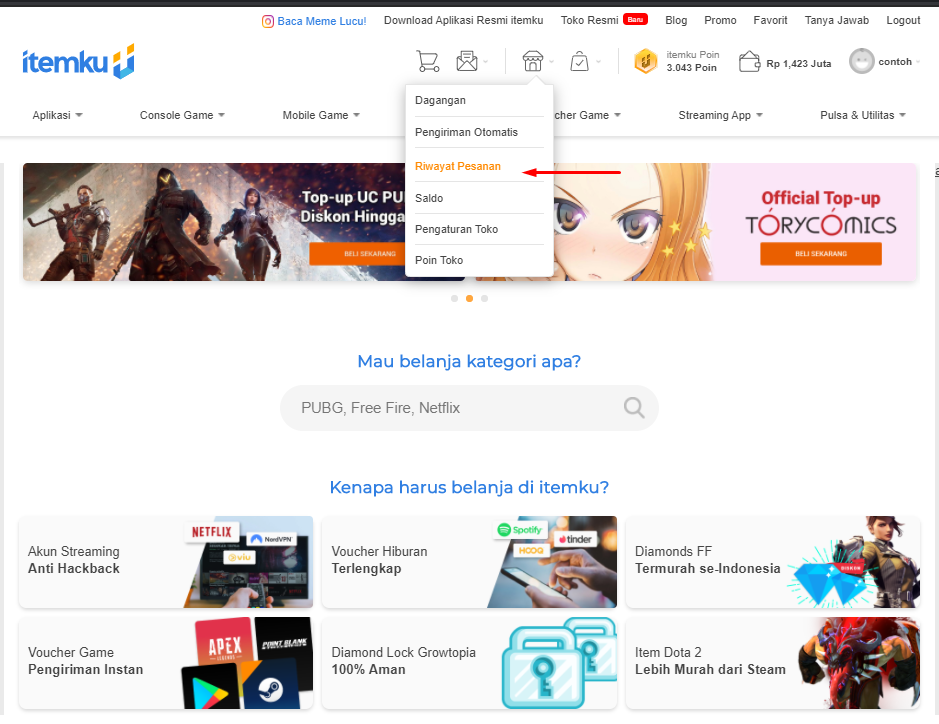
Task: Select Riwayat Pesanan from store menu
Action: click(x=458, y=166)
